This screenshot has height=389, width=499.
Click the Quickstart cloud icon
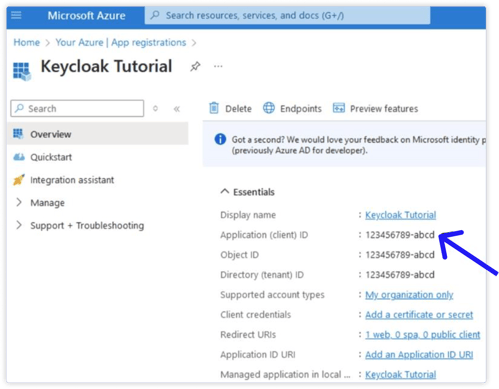click(19, 157)
